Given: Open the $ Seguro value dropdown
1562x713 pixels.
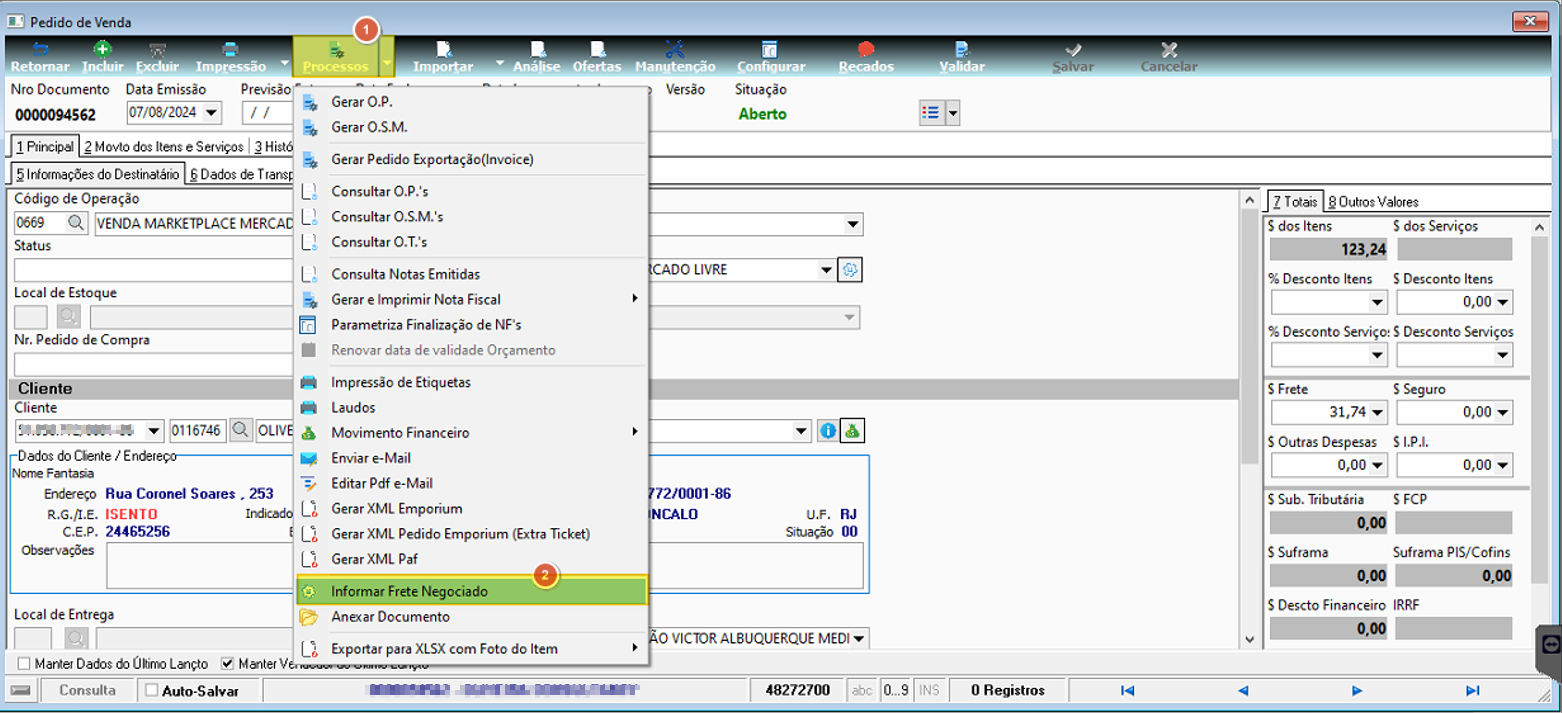Looking at the screenshot, I should click(x=1503, y=412).
